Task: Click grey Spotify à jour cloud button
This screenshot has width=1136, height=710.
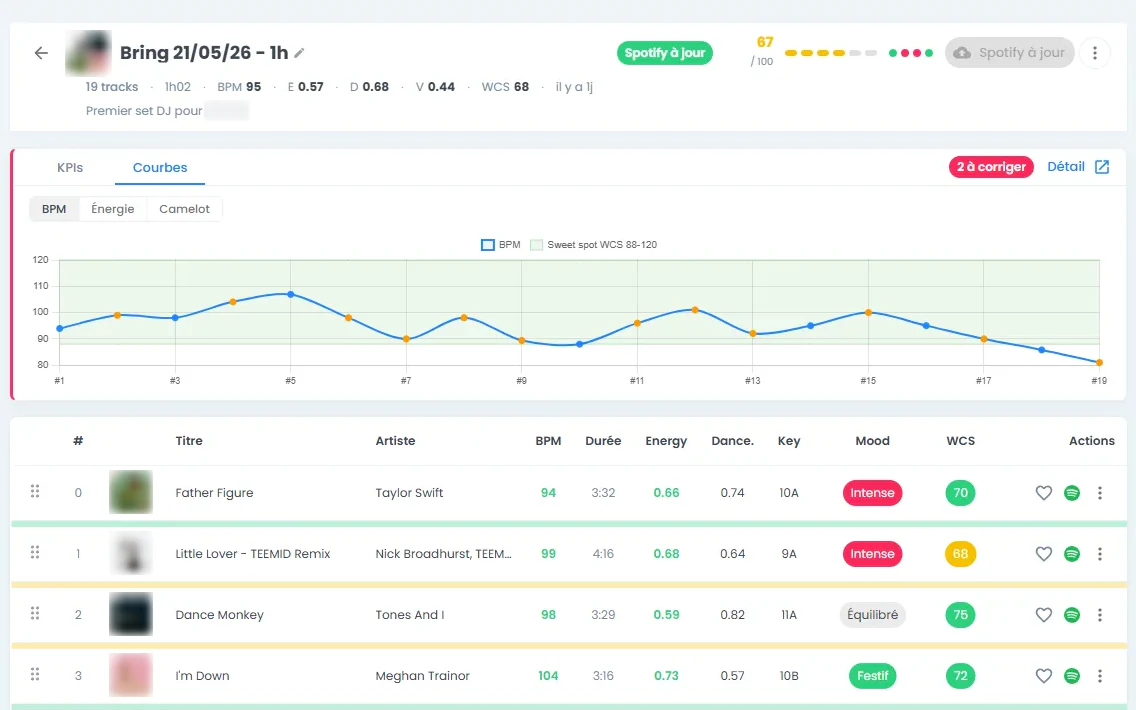Action: [x=1009, y=53]
